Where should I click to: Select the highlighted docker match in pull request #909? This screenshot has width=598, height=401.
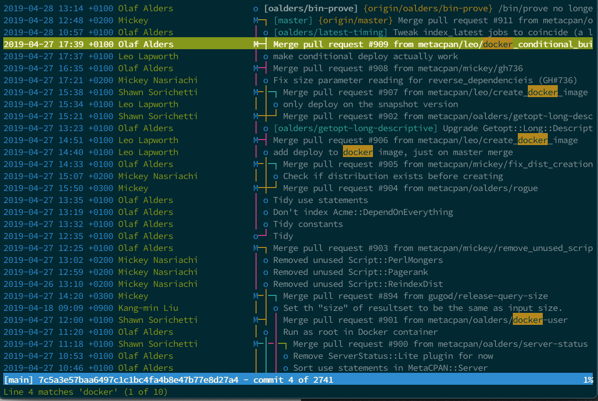(497, 44)
